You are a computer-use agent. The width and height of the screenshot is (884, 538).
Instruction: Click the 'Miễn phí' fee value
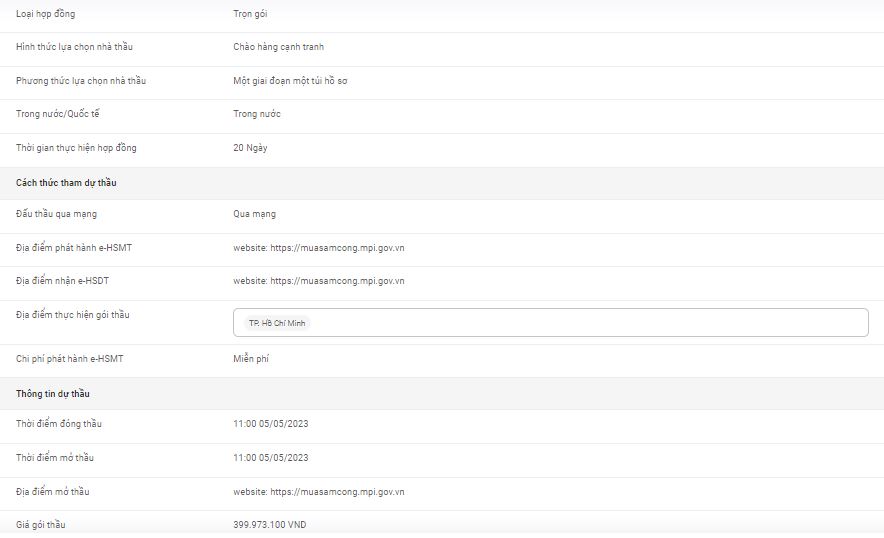point(251,359)
